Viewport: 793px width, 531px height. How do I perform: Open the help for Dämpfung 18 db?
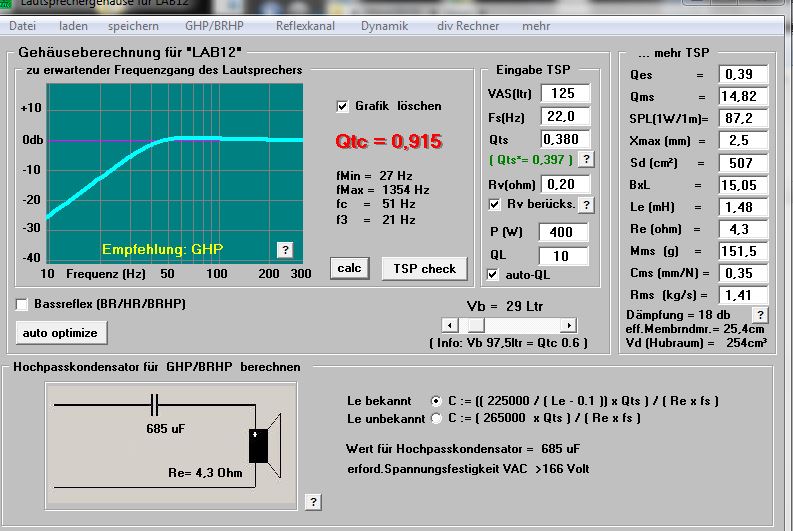coord(760,314)
